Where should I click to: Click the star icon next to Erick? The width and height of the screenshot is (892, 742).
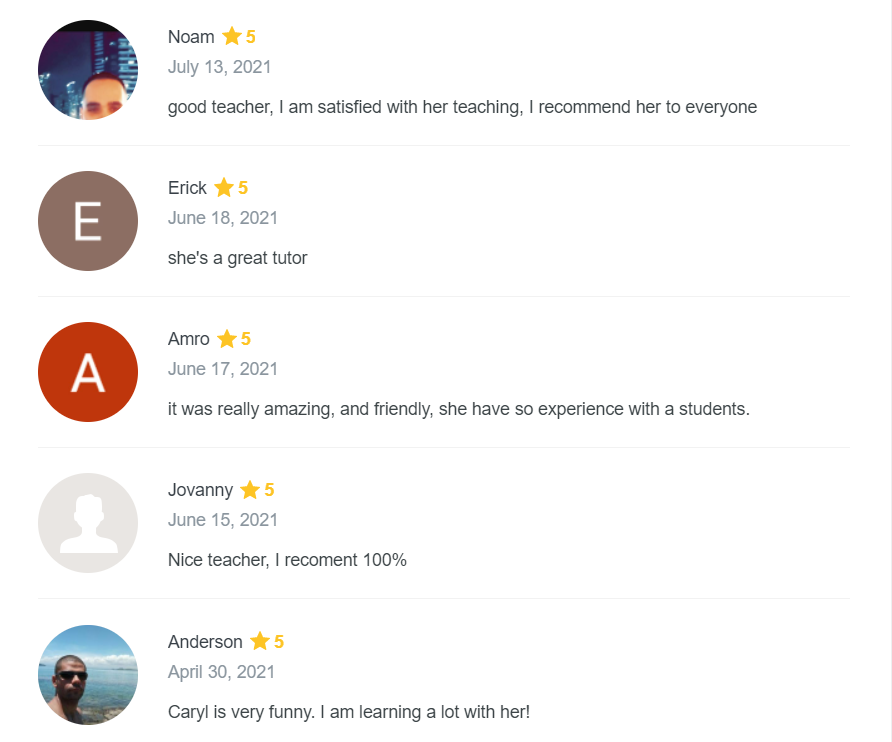pos(224,188)
